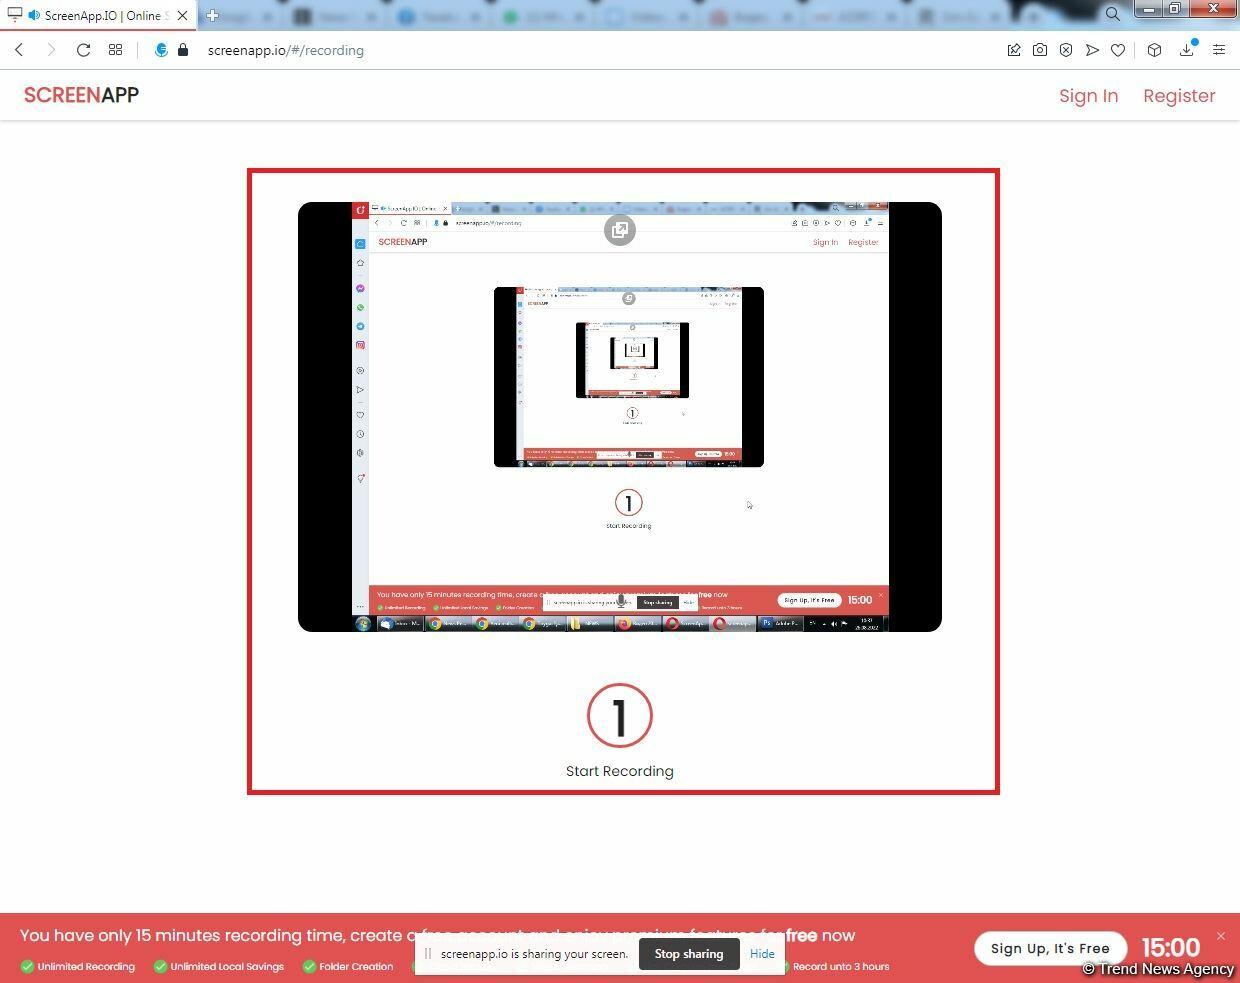Click the screenapp.io address bar
This screenshot has height=983, width=1240.
click(x=286, y=50)
